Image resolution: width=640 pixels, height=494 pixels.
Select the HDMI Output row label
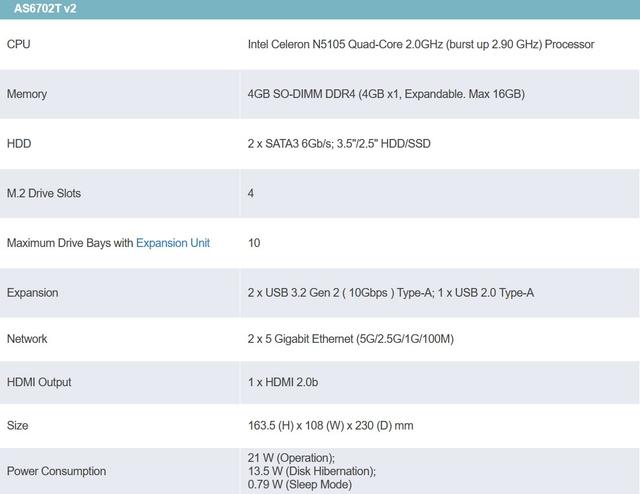point(39,382)
